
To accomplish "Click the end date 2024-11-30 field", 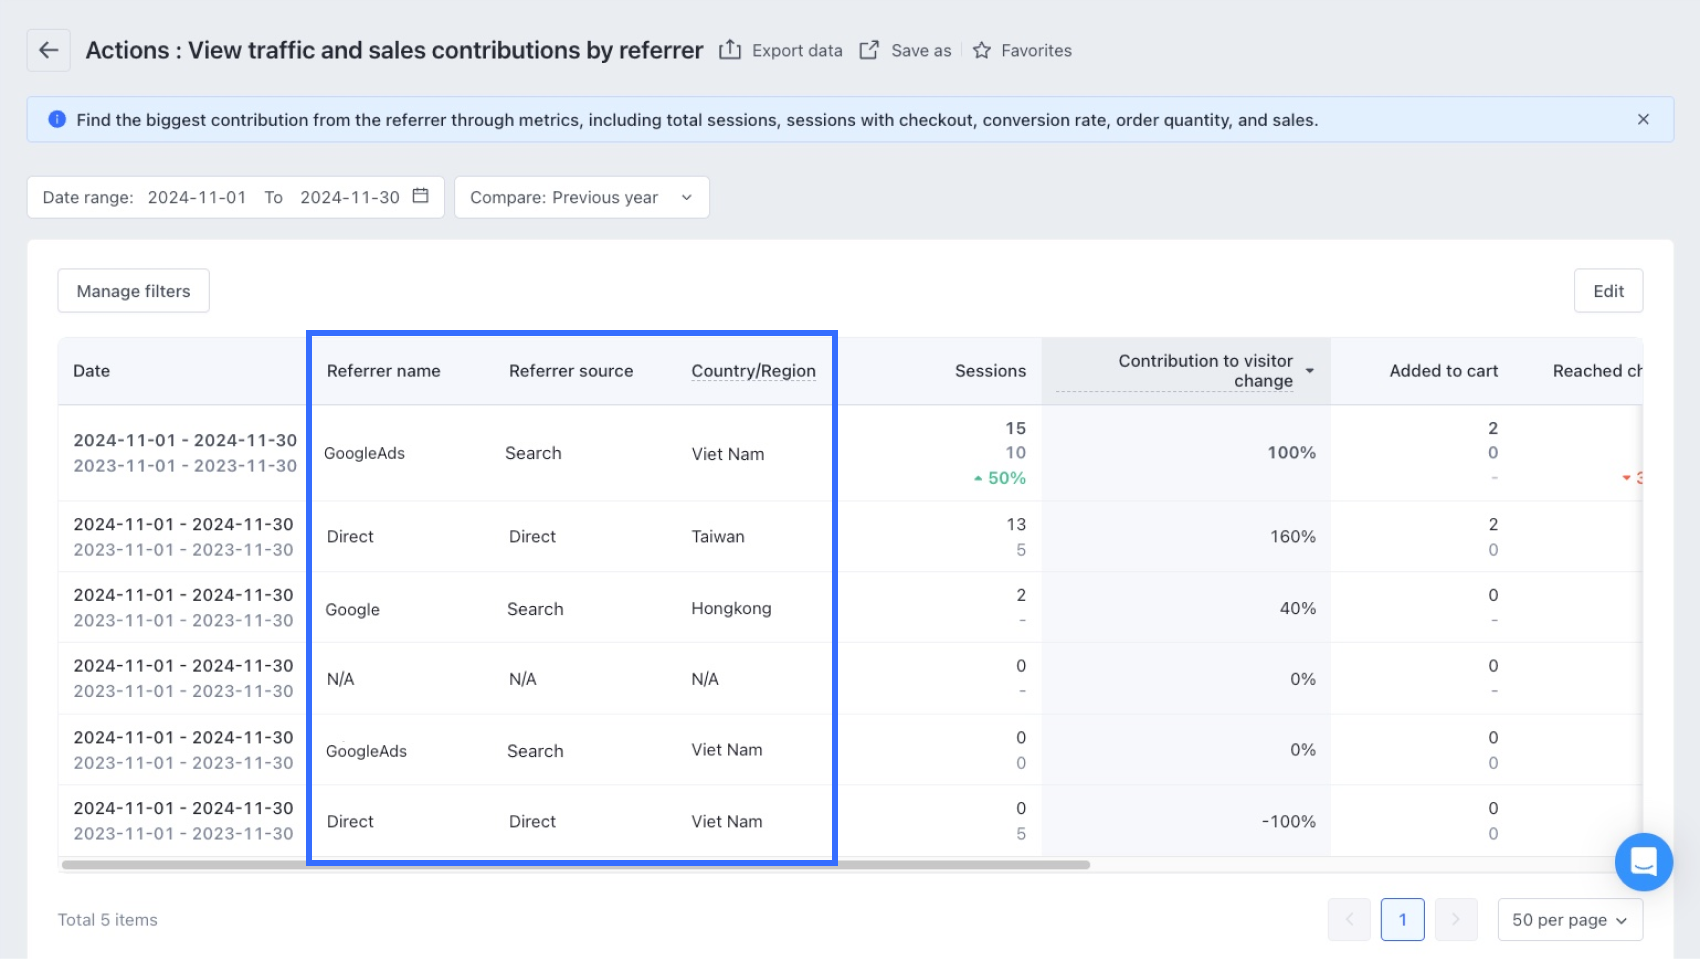I will pyautogui.click(x=350, y=197).
